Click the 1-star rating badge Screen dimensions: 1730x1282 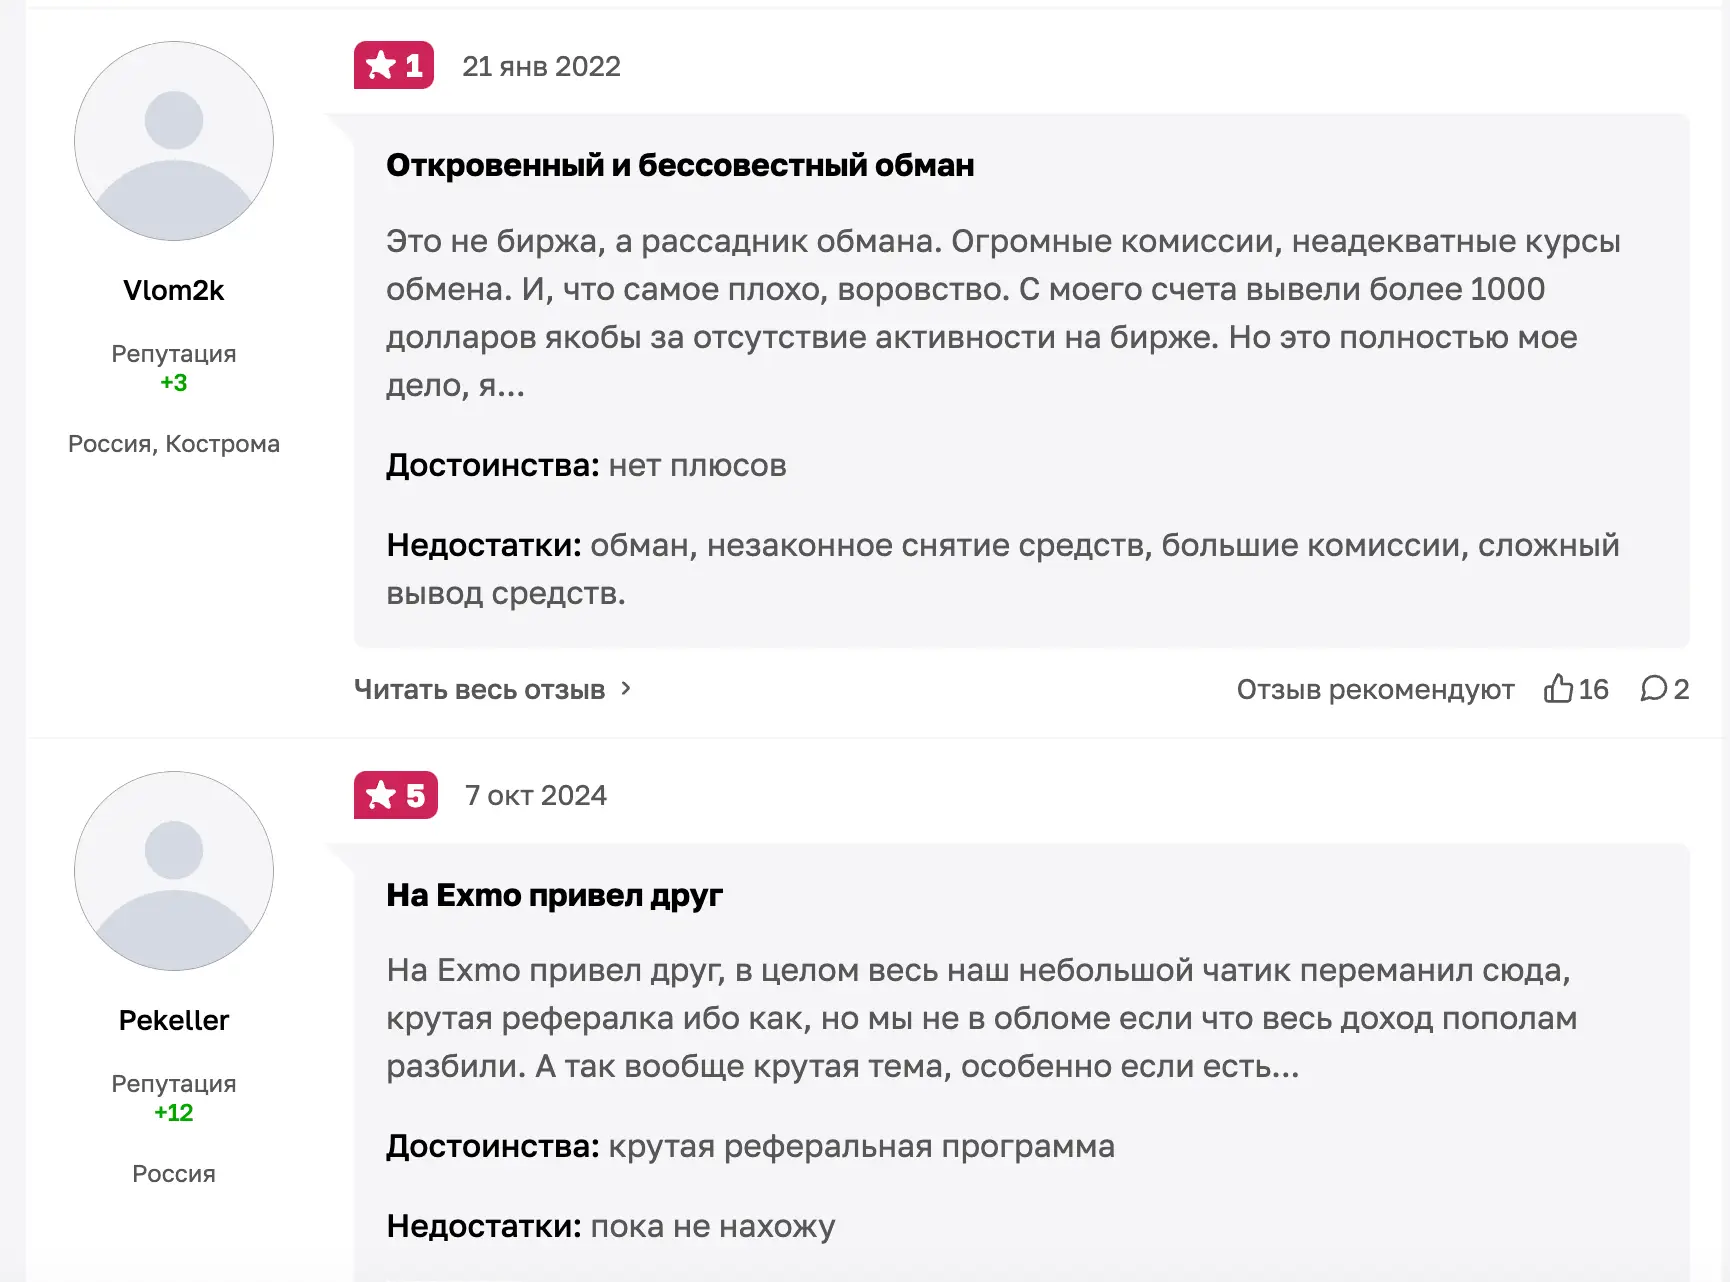(x=394, y=66)
